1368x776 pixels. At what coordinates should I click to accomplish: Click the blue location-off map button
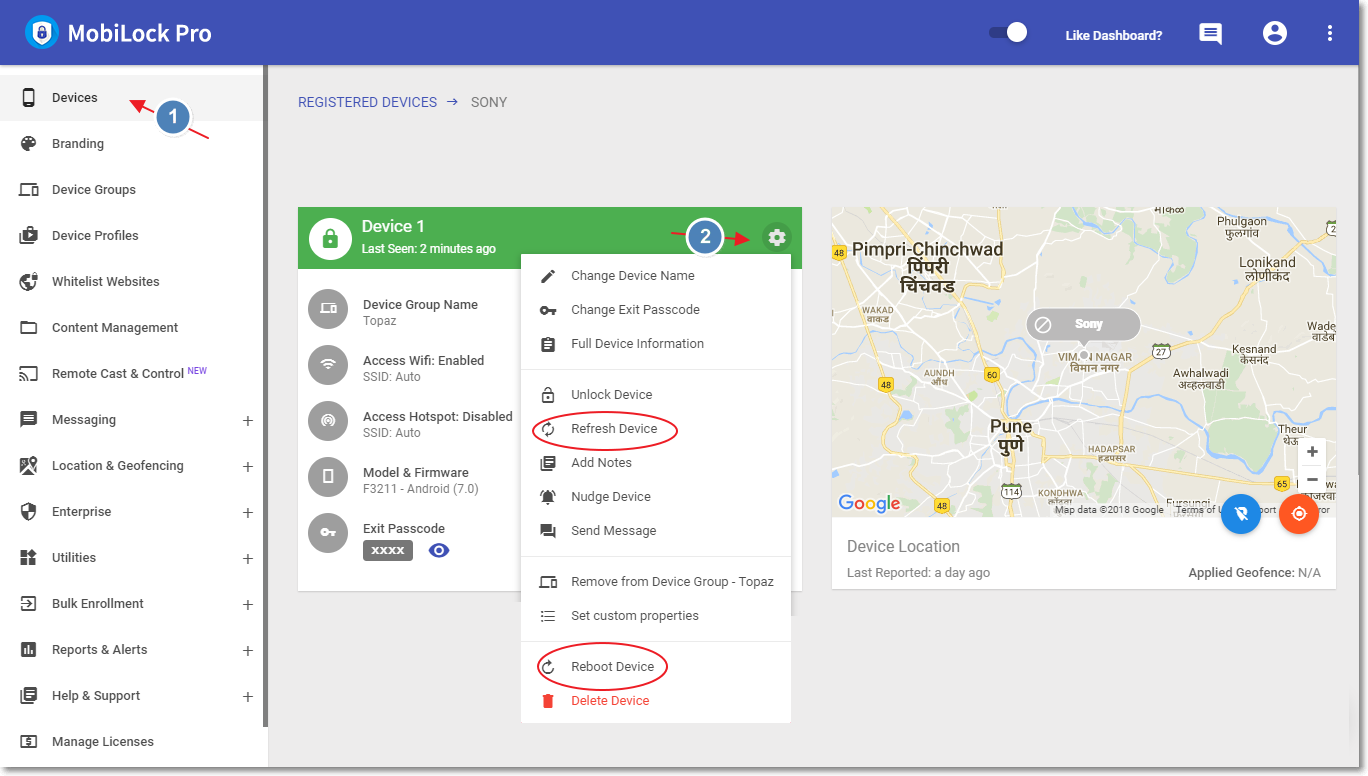click(x=1241, y=513)
